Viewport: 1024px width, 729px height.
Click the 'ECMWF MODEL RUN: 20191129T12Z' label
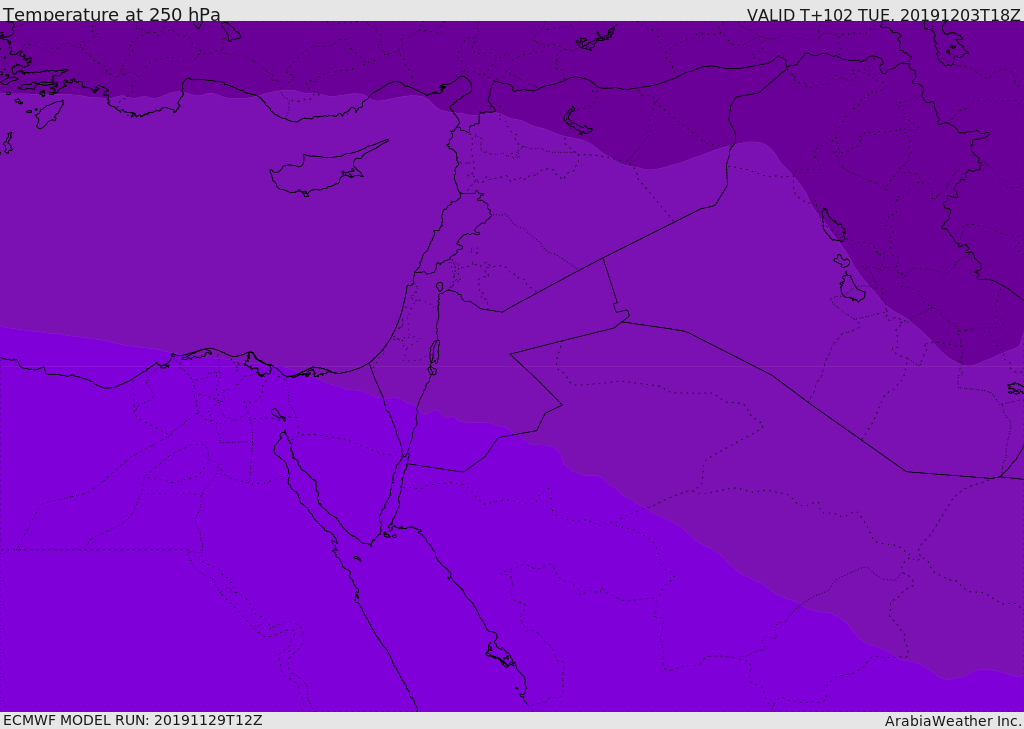[133, 720]
